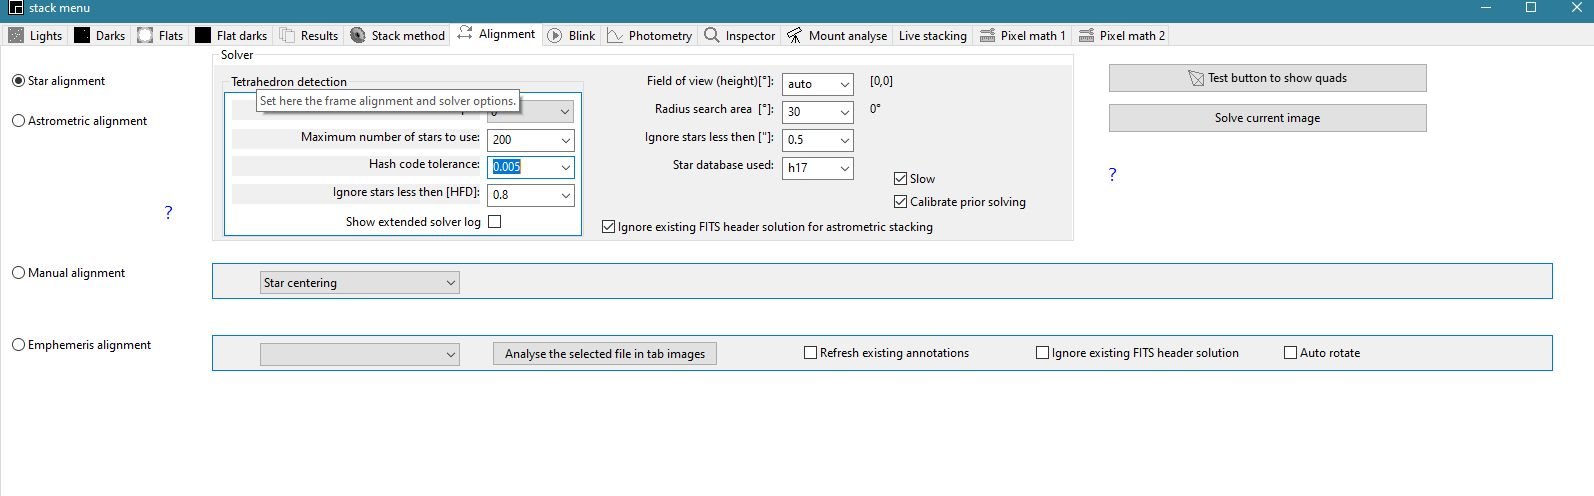Image resolution: width=1594 pixels, height=496 pixels.
Task: Switch to the Pixel math 2 tab
Action: (x=1122, y=35)
